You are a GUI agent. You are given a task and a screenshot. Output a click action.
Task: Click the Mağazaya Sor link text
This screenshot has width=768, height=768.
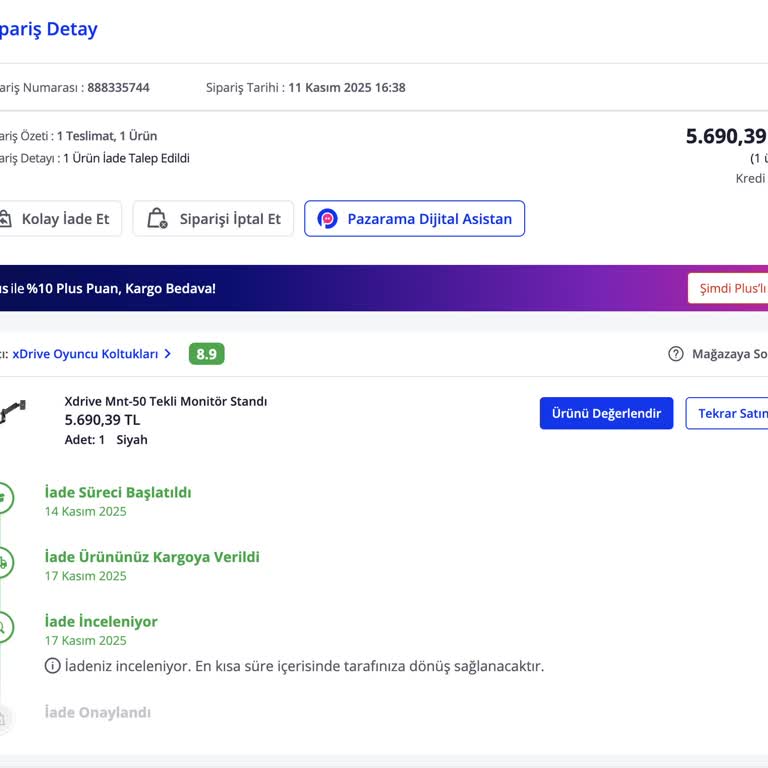729,354
